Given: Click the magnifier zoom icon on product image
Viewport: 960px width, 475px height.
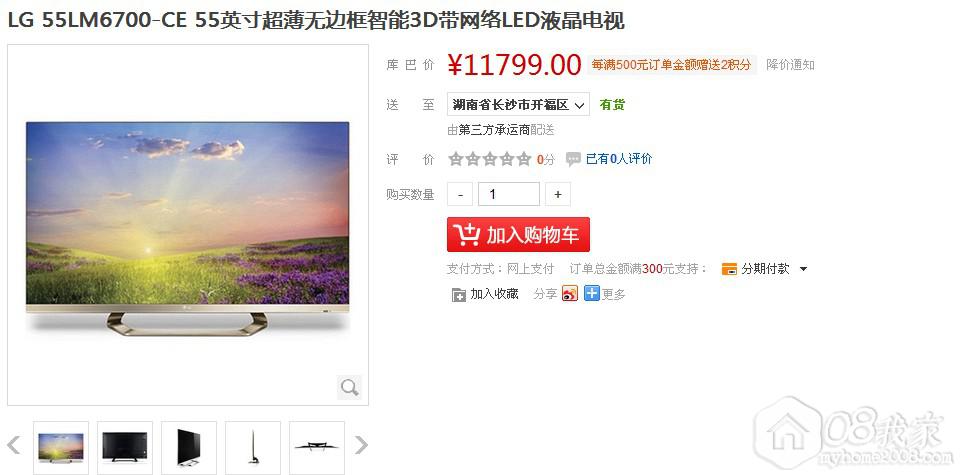Looking at the screenshot, I should pyautogui.click(x=350, y=387).
